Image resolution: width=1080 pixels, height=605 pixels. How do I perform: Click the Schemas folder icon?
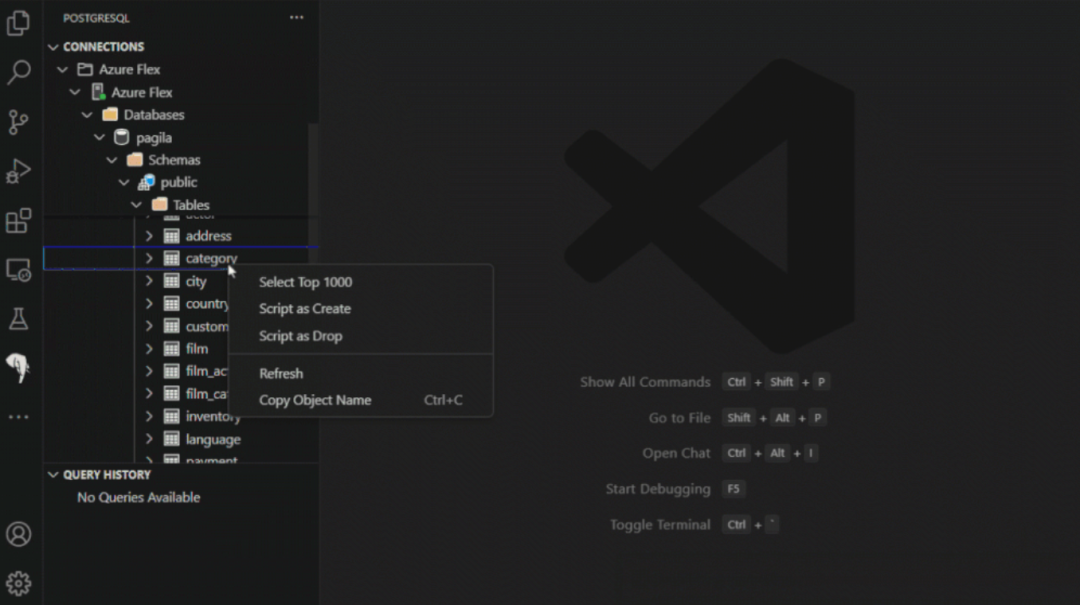point(134,160)
